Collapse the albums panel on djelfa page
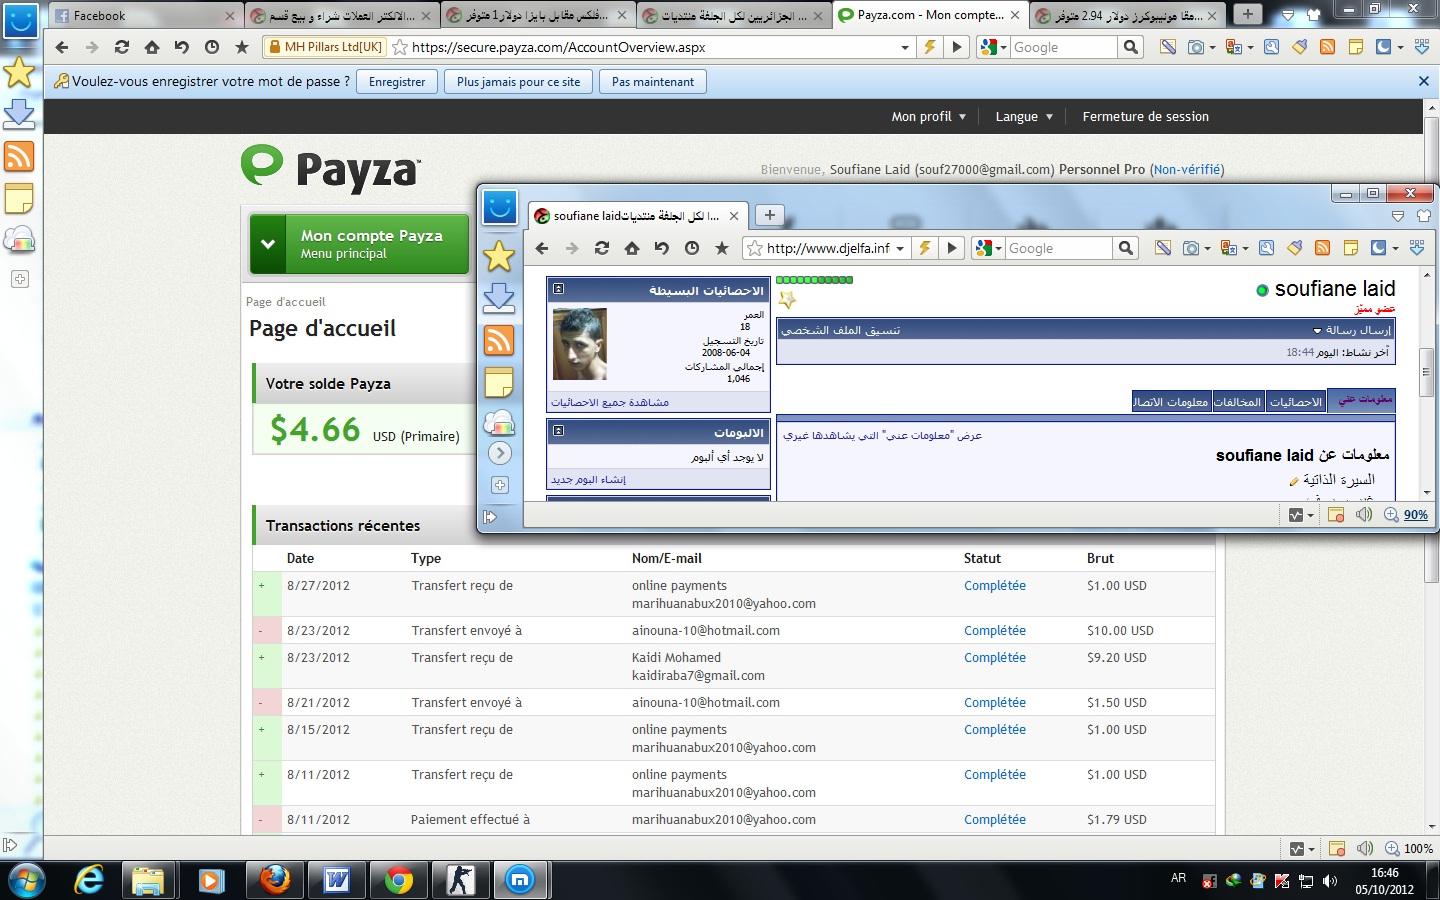Screen dimensions: 1440x900 (559, 431)
